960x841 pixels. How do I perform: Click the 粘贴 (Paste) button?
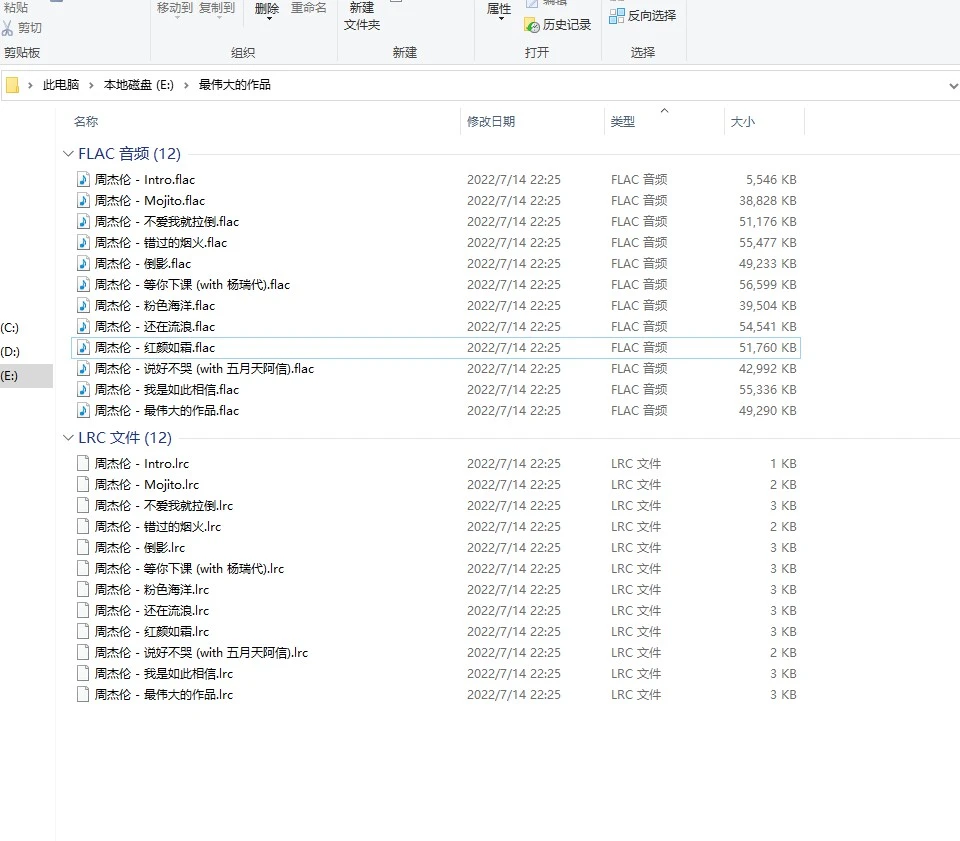[15, 7]
